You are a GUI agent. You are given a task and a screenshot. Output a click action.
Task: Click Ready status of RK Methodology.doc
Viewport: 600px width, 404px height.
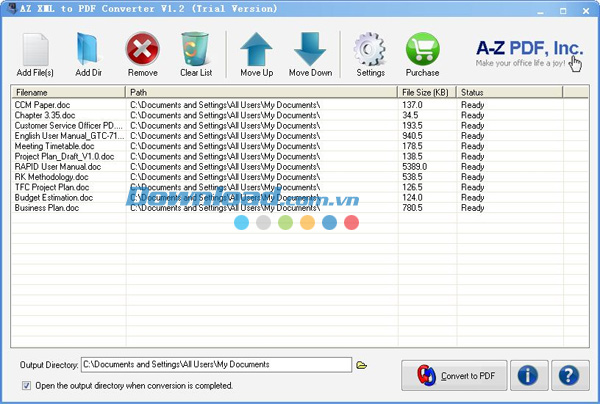point(473,177)
